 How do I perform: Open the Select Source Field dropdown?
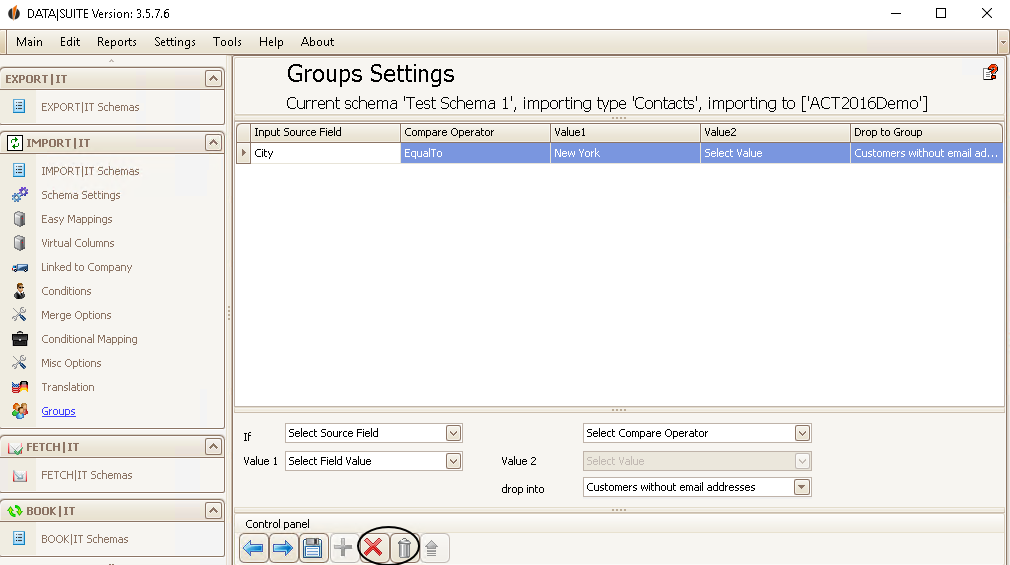pos(453,433)
